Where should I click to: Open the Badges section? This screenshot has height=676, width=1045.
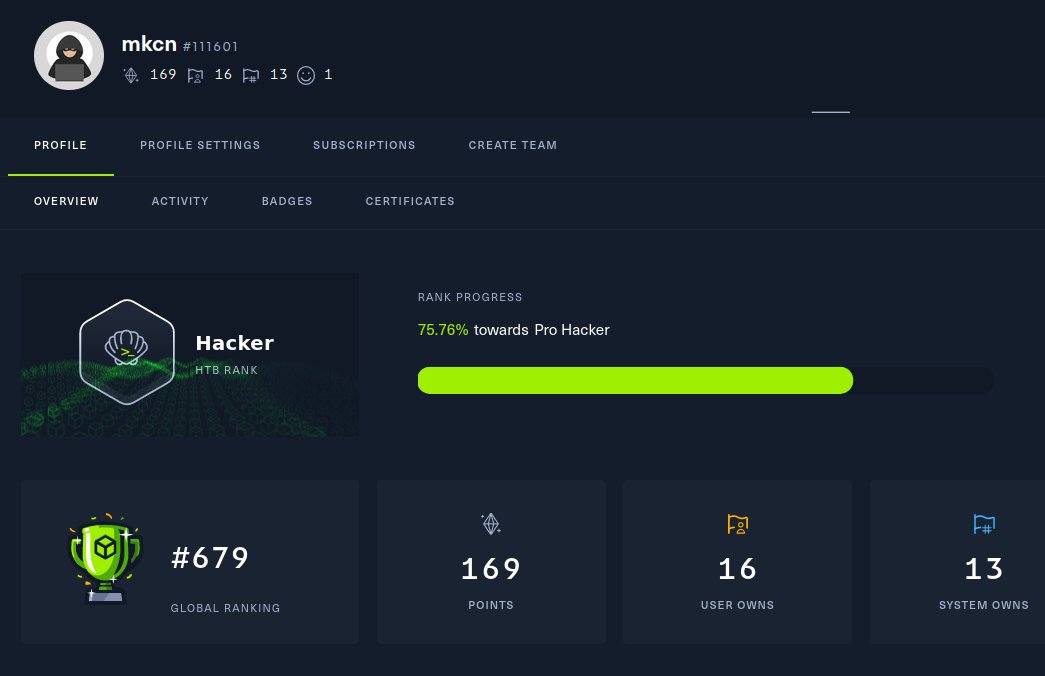point(287,201)
